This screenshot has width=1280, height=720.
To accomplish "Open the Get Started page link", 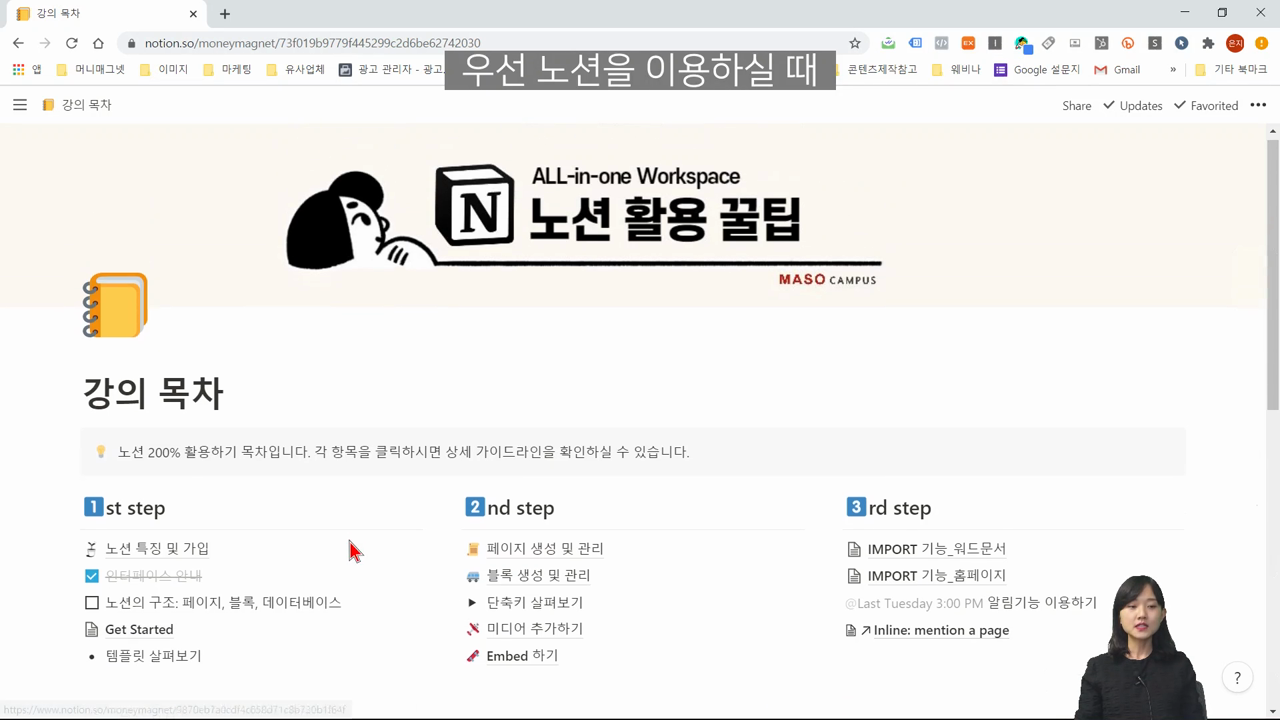I will click(x=139, y=630).
